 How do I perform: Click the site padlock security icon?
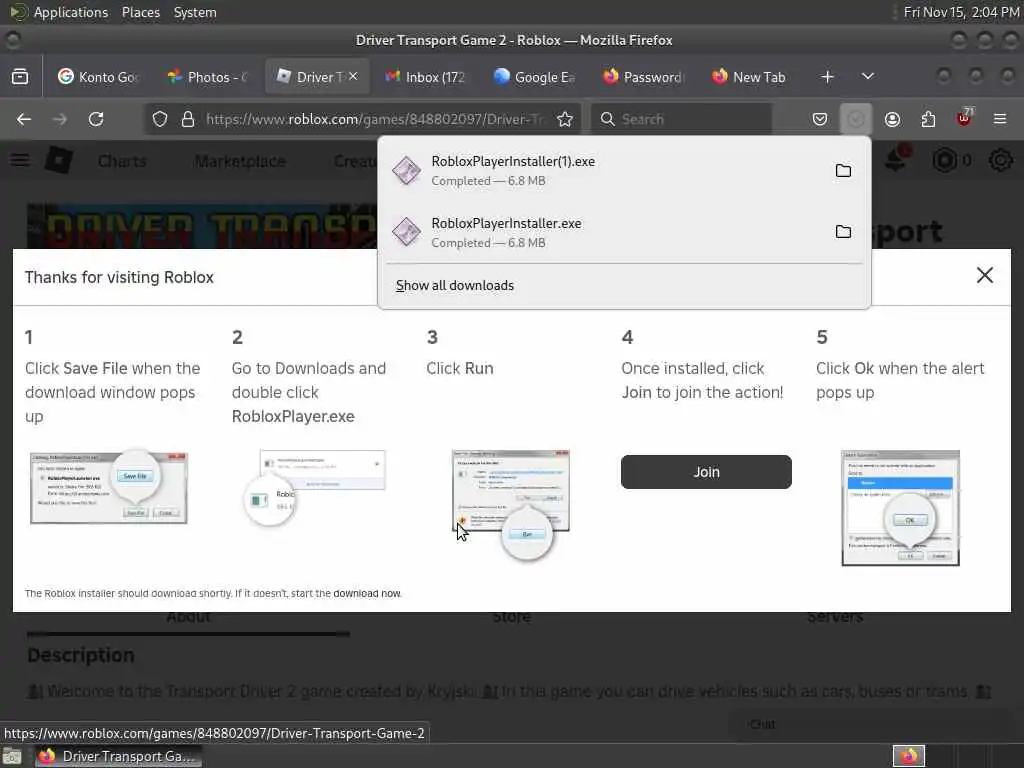[188, 119]
